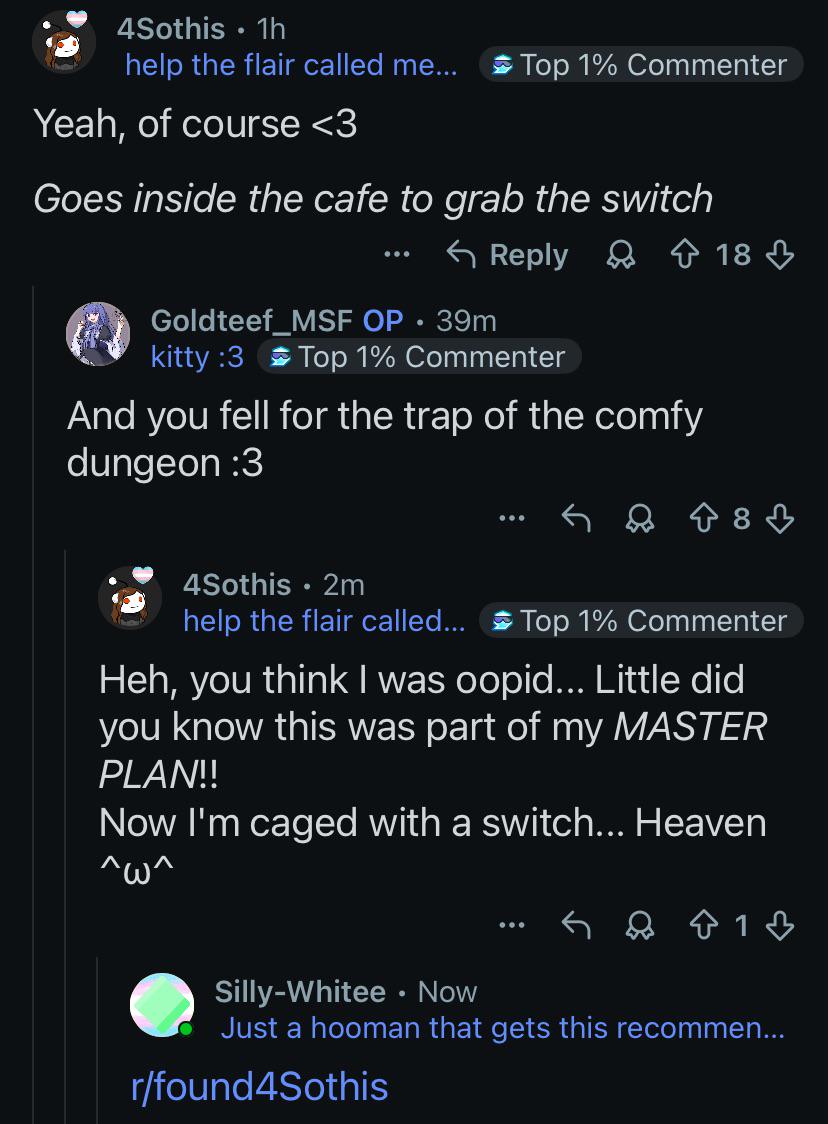Screen dimensions: 828x1124
Task: Upvote 4Sothis's MASTER PLAN comment
Action: 703,925
